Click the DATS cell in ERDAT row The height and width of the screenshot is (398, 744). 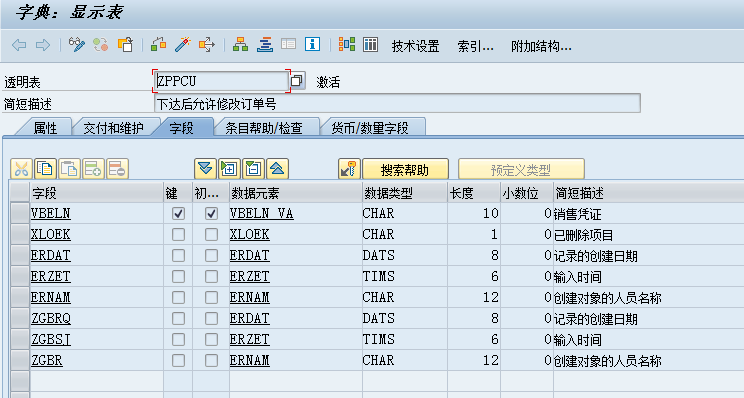pos(404,256)
